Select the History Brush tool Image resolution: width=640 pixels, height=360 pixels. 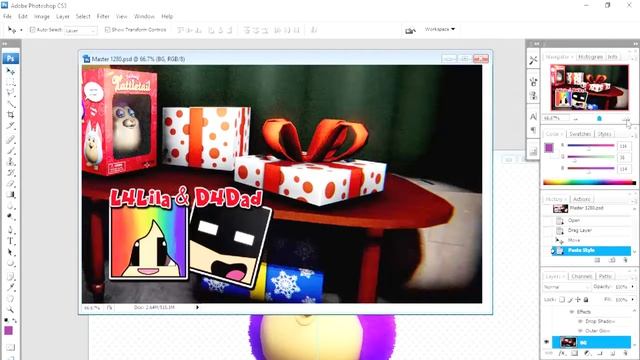[x=10, y=173]
